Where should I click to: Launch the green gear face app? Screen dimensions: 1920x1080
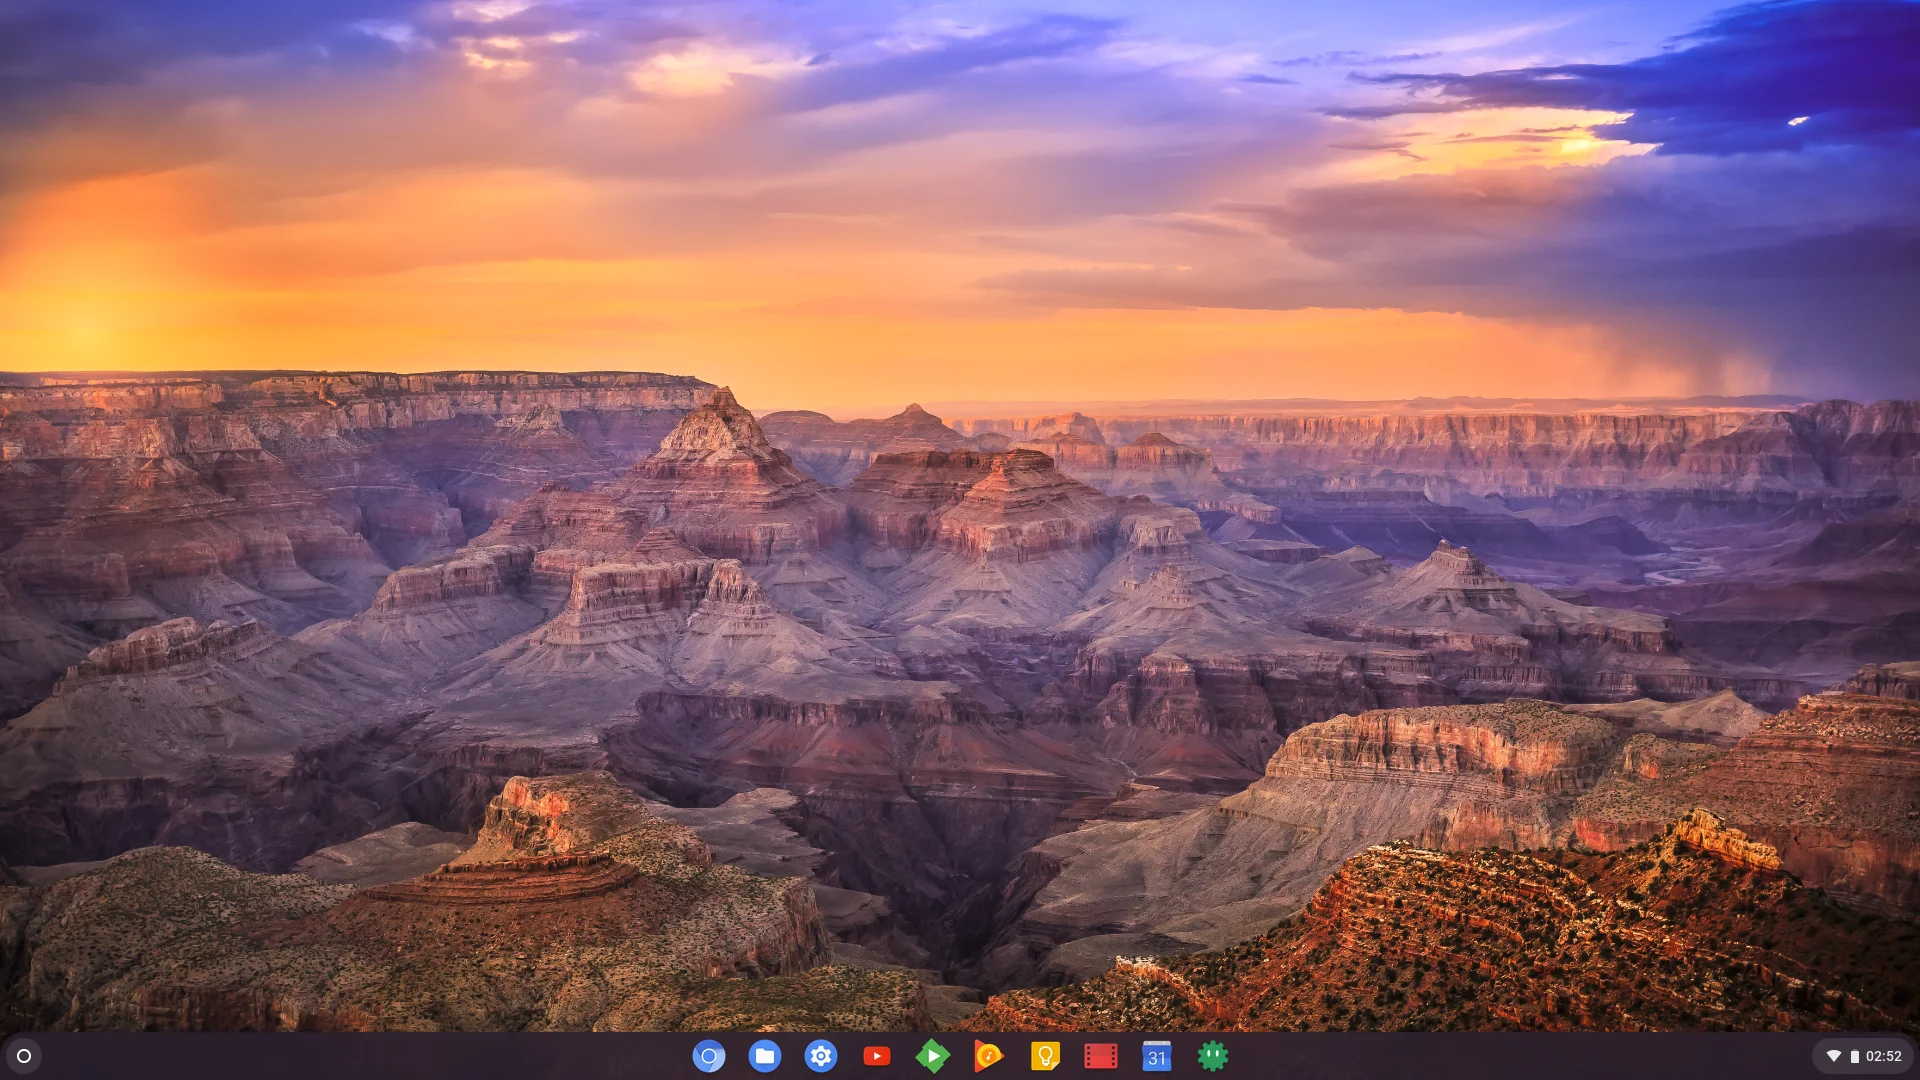click(x=1213, y=1056)
